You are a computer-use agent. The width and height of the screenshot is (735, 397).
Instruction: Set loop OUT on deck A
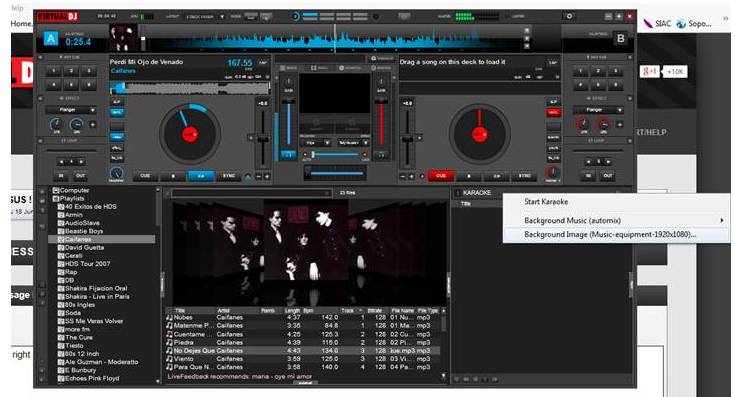[81, 176]
